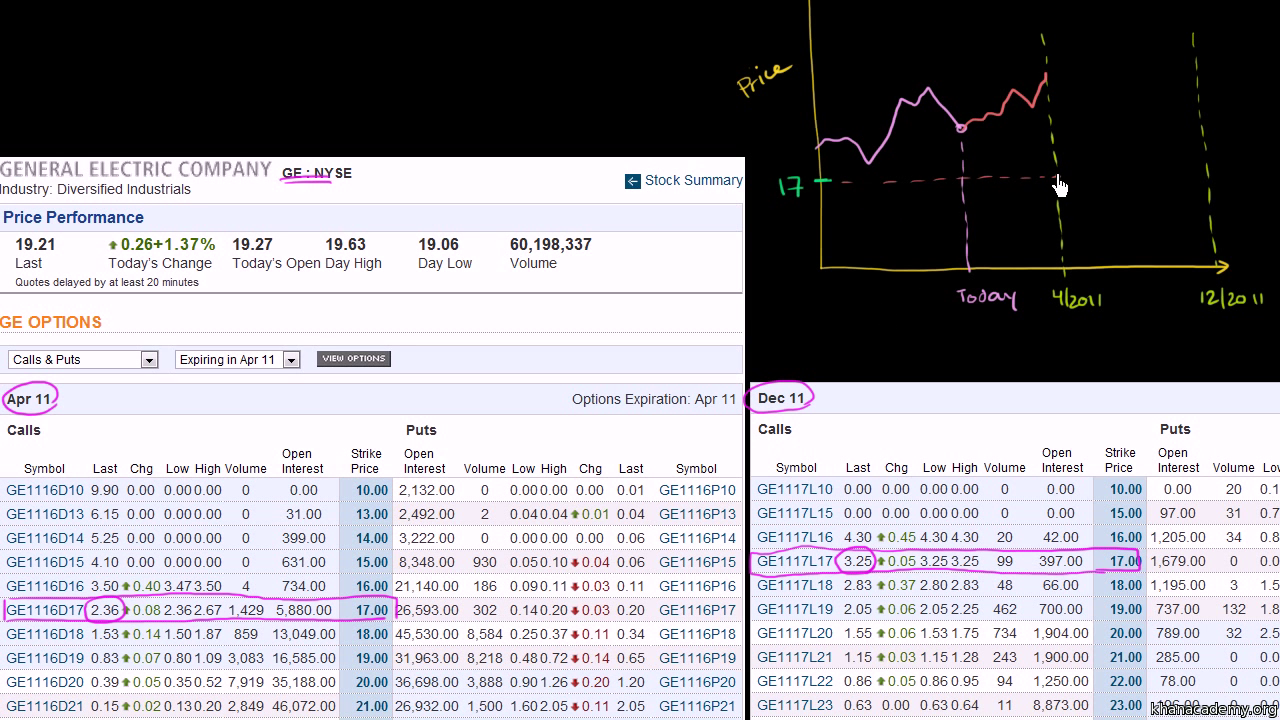This screenshot has width=1280, height=720.
Task: Open the GE1116P21 put symbol link
Action: click(x=697, y=706)
